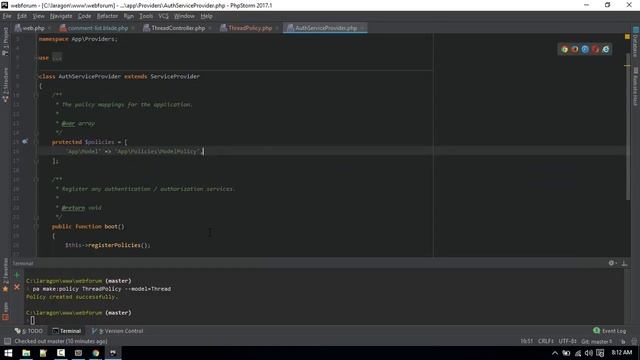The height and width of the screenshot is (360, 640).
Task: Collapse the policy mappings doc comment
Action: click(36, 95)
